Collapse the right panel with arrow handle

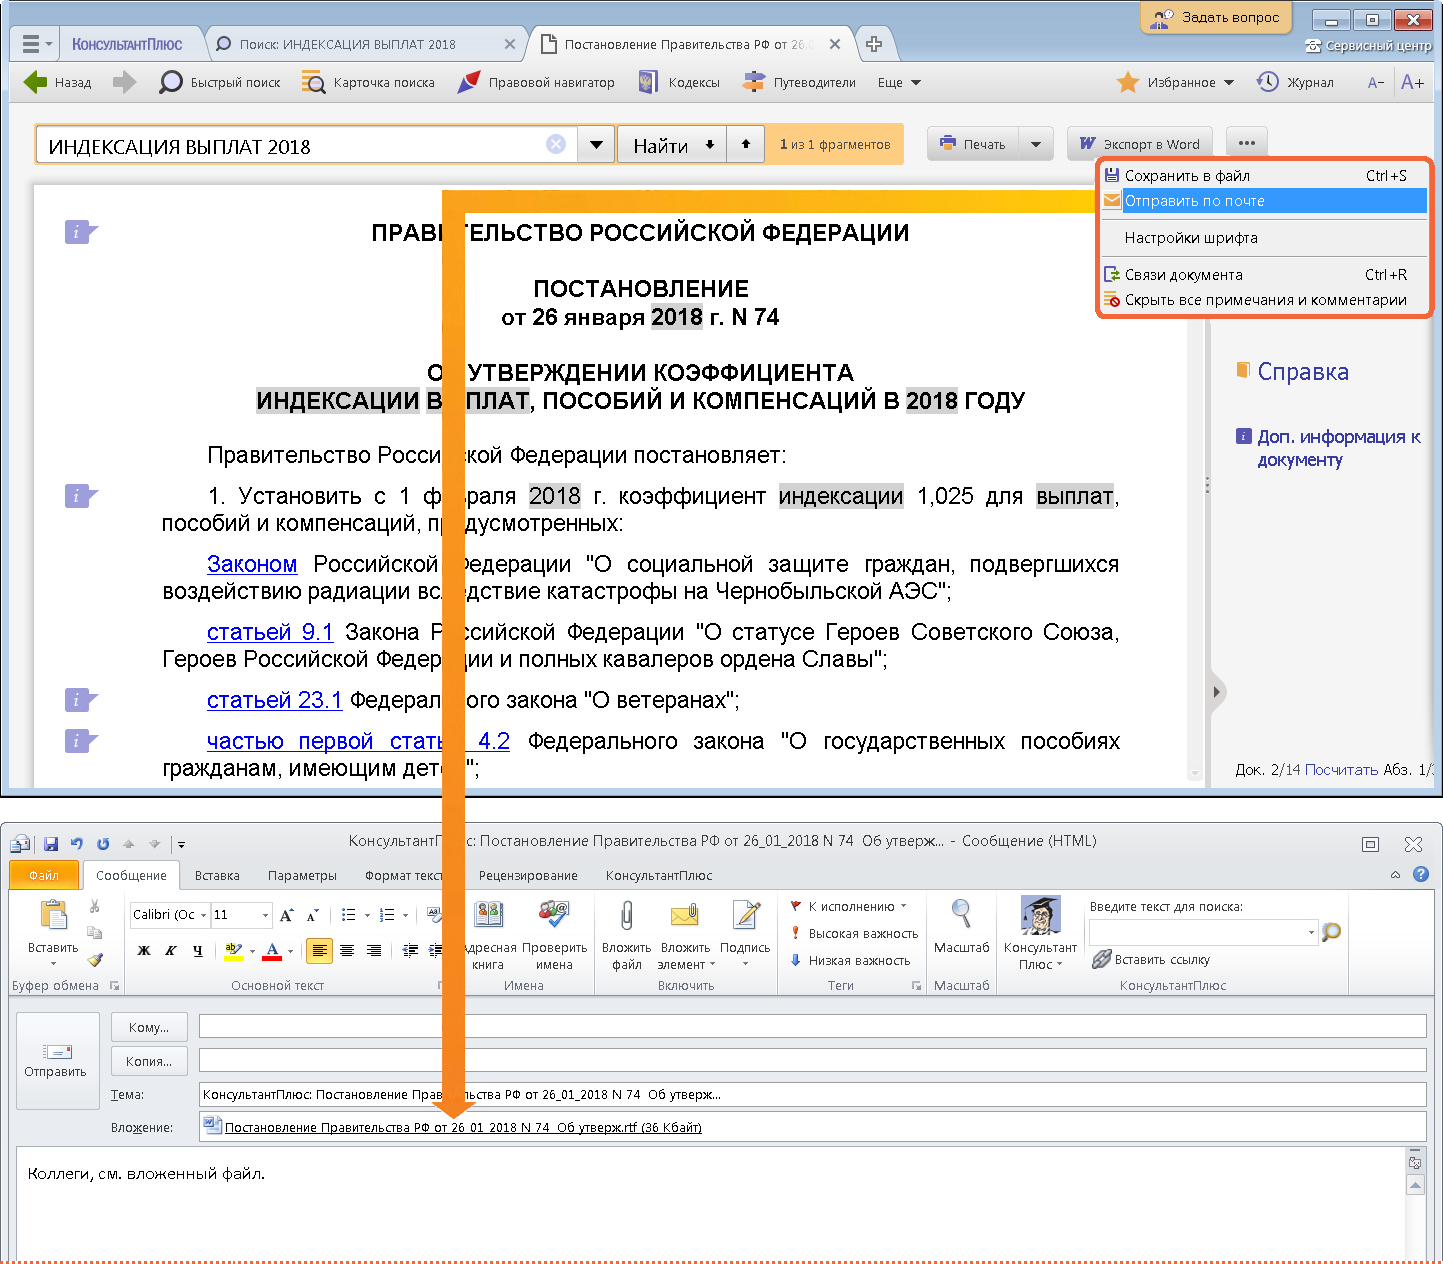(1217, 692)
